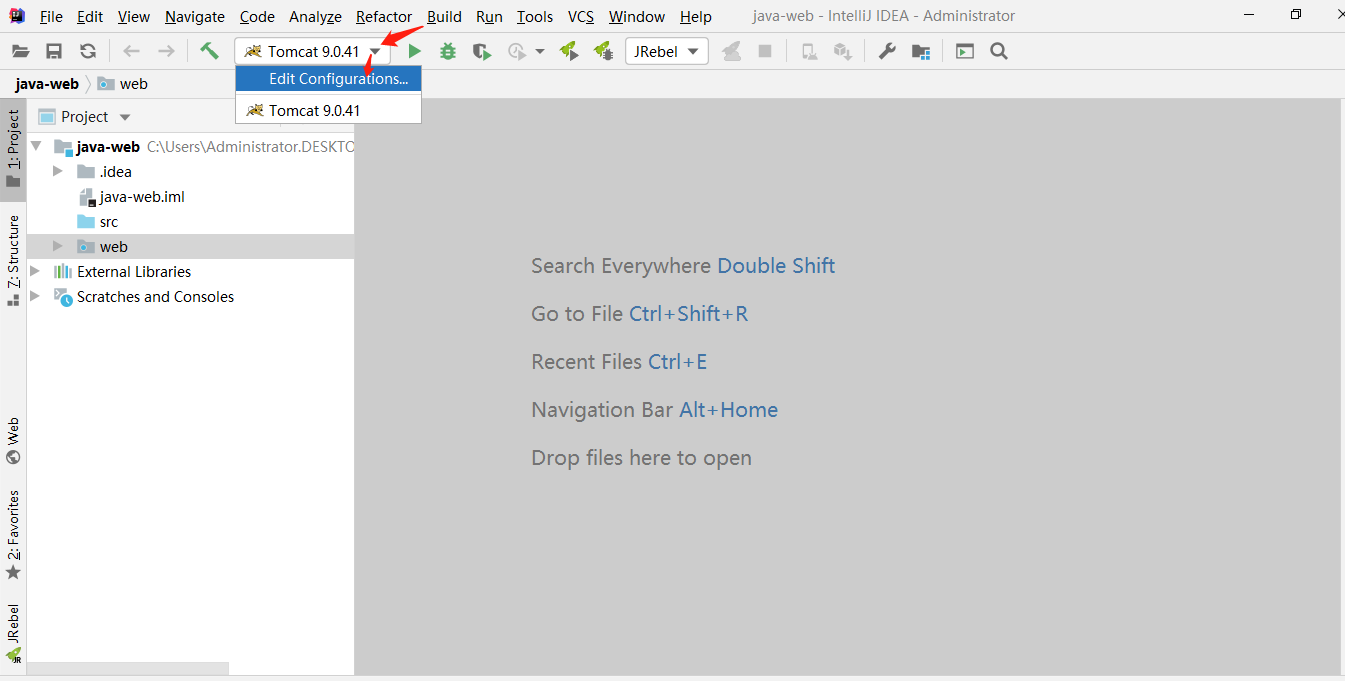Open the Window menu
The image size is (1345, 681).
click(637, 16)
